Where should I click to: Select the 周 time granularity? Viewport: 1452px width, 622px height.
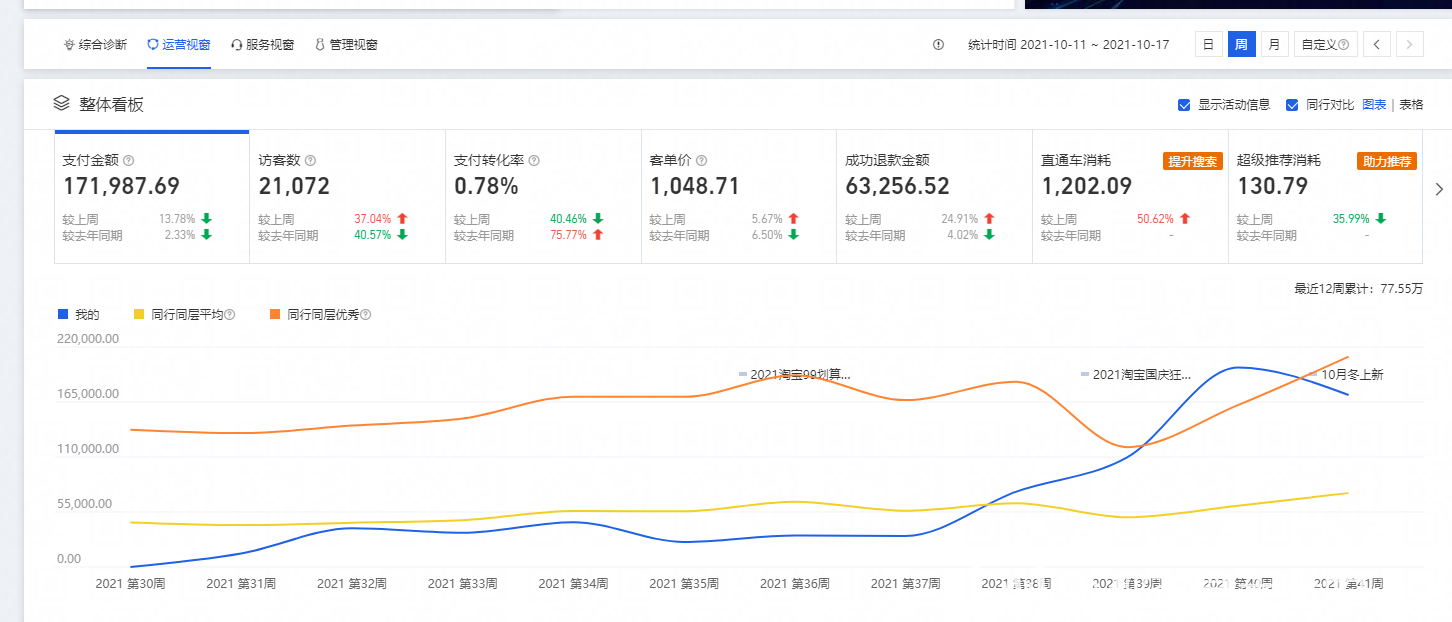click(x=1241, y=44)
